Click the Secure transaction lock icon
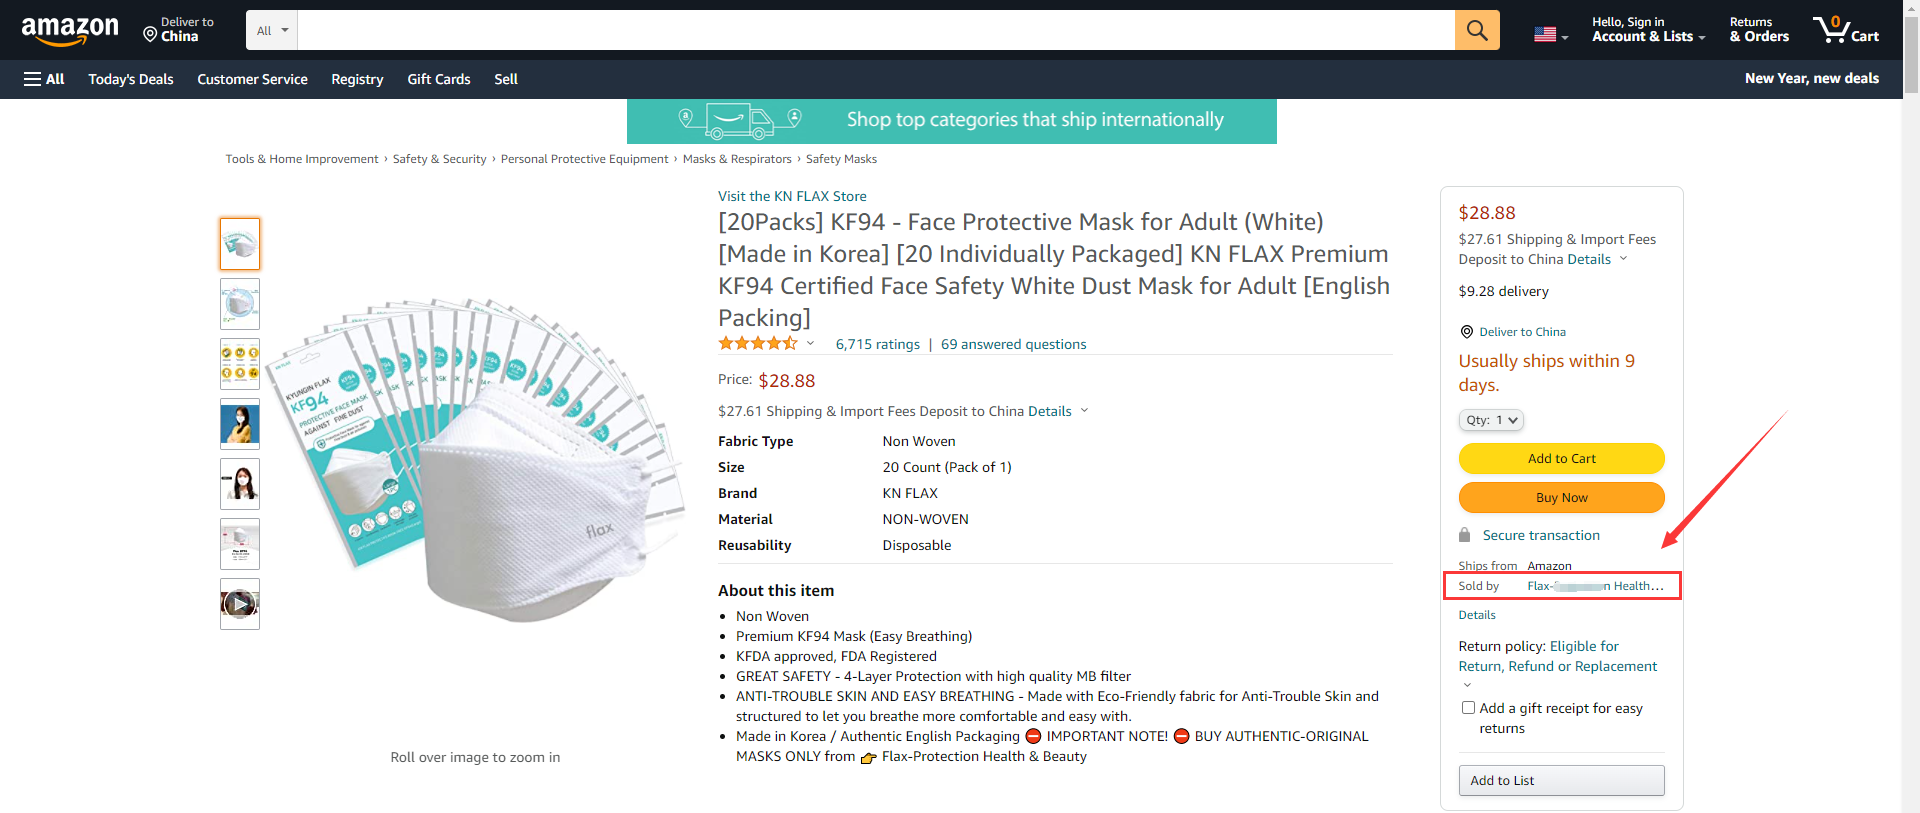The height and width of the screenshot is (813, 1920). coord(1465,535)
